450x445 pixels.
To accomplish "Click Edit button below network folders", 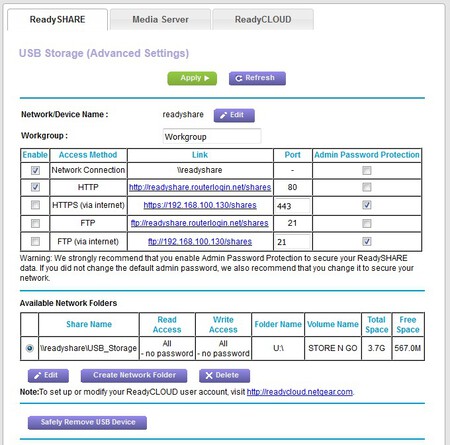I will 48,376.
